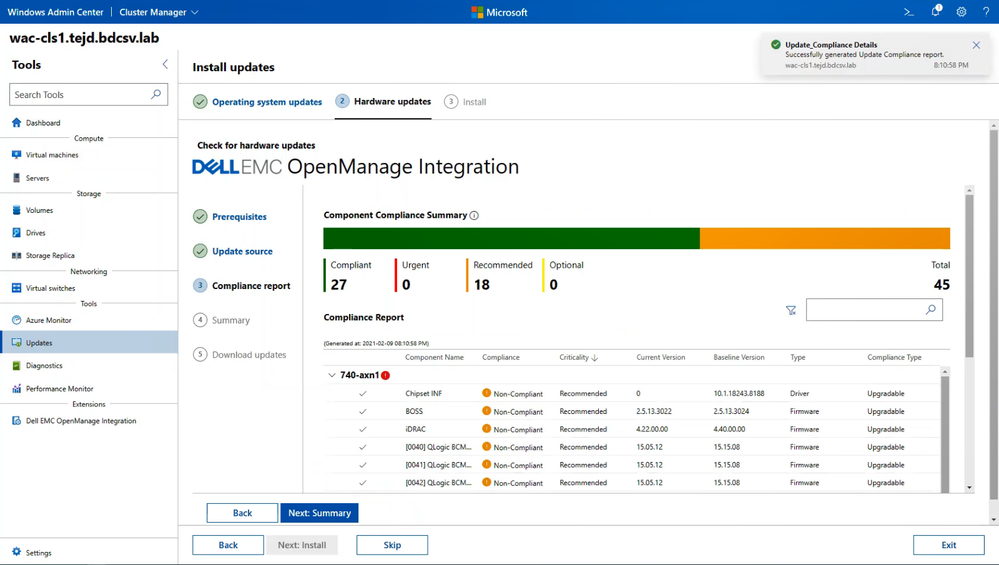Click the Dell EMC OpenManage Integration icon
Viewport: 999px width, 565px height.
(x=17, y=421)
